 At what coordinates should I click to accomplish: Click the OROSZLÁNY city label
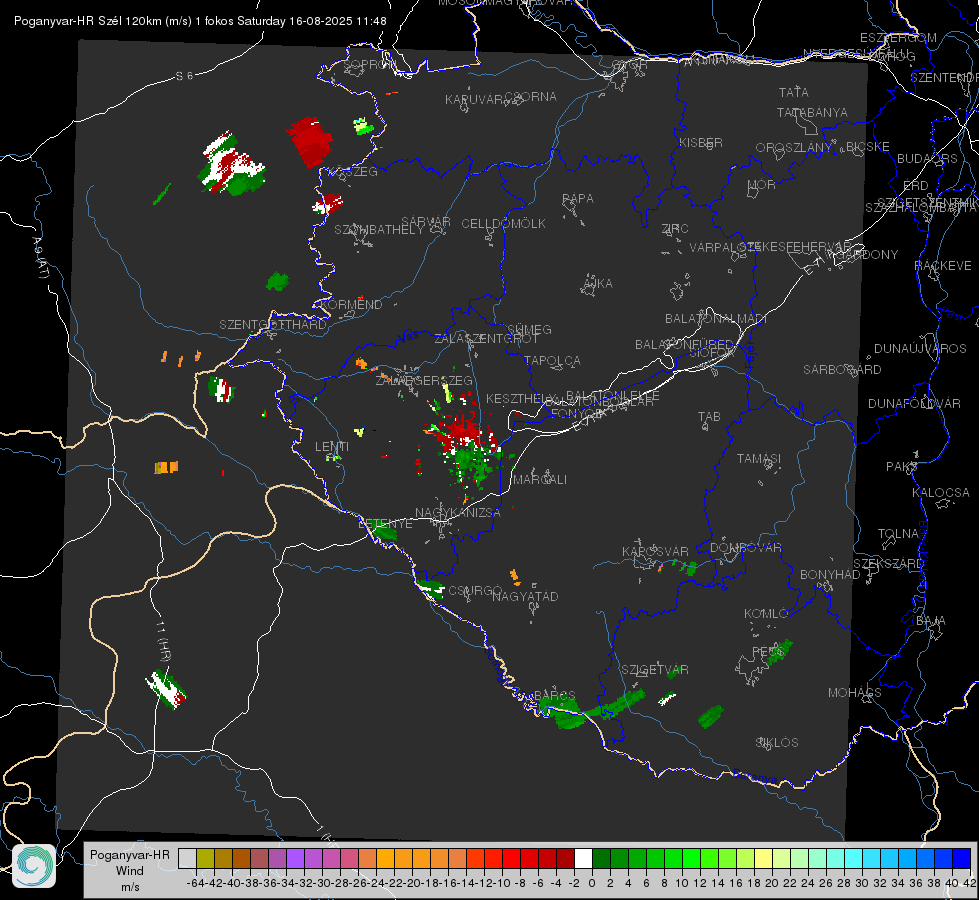794,148
